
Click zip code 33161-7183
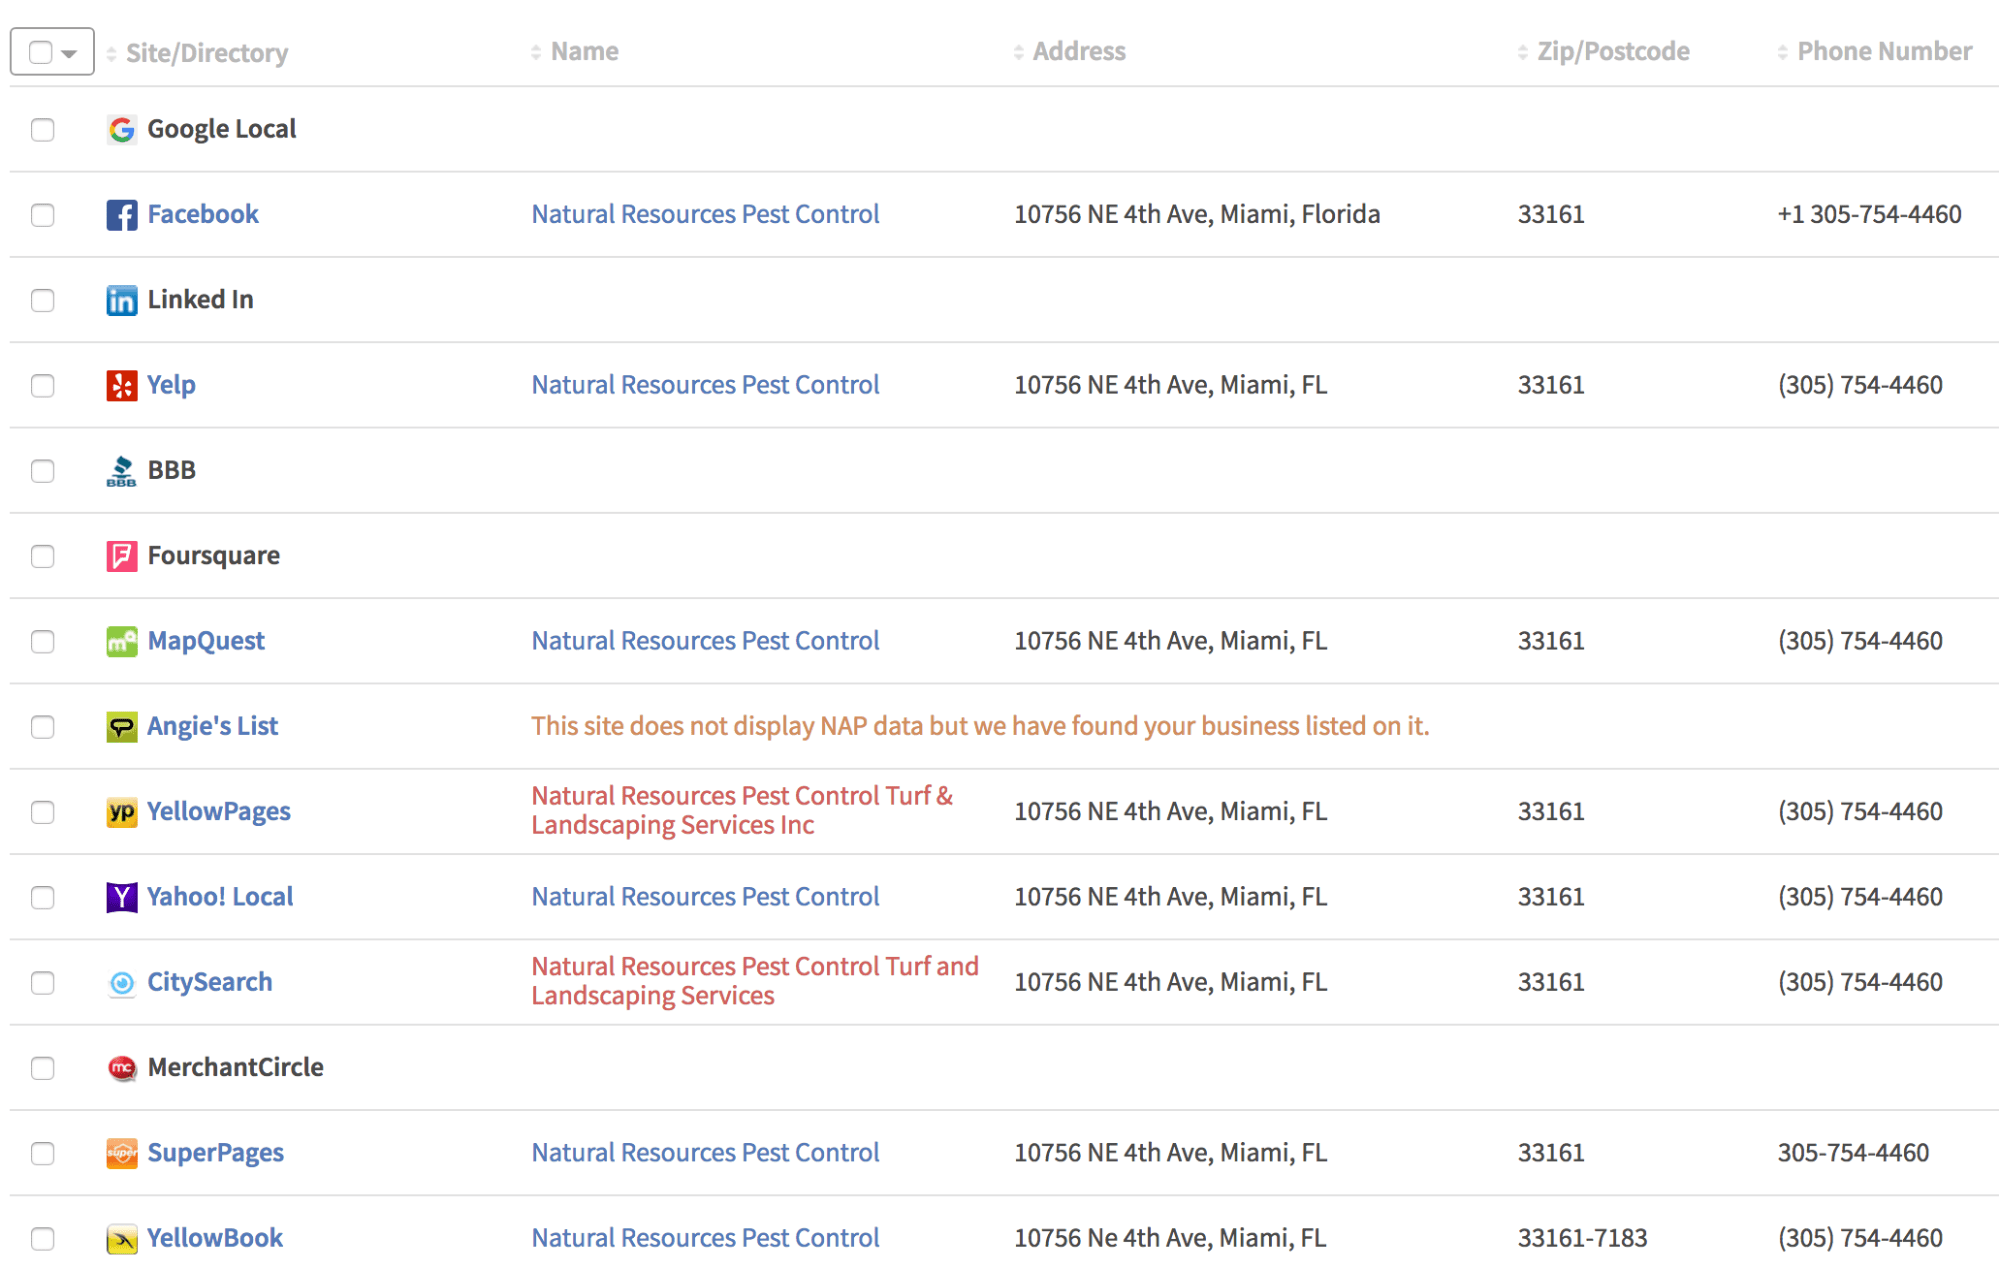click(x=1582, y=1238)
